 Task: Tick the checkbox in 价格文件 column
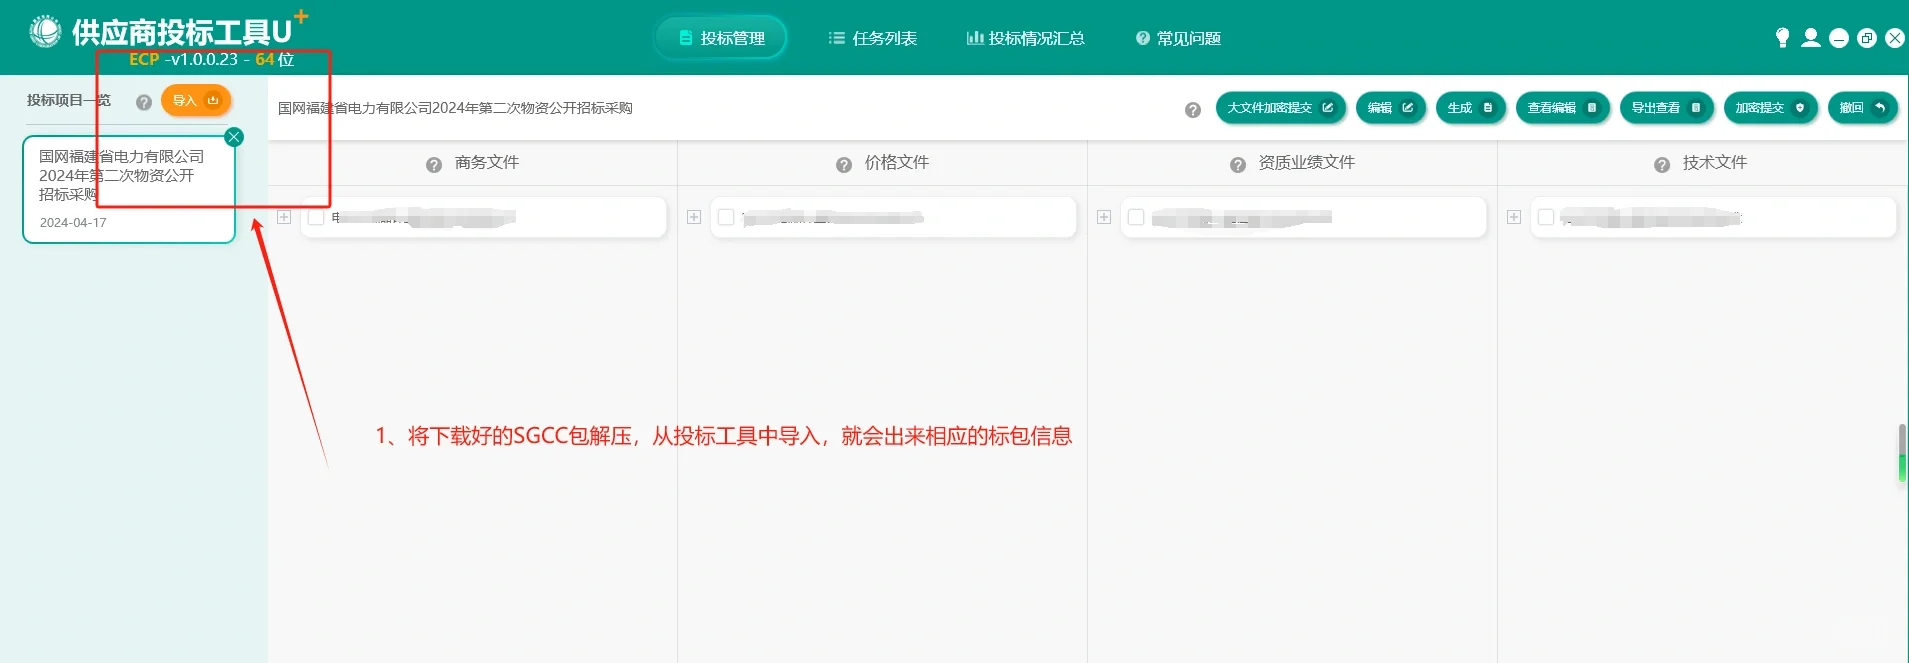[x=726, y=217]
